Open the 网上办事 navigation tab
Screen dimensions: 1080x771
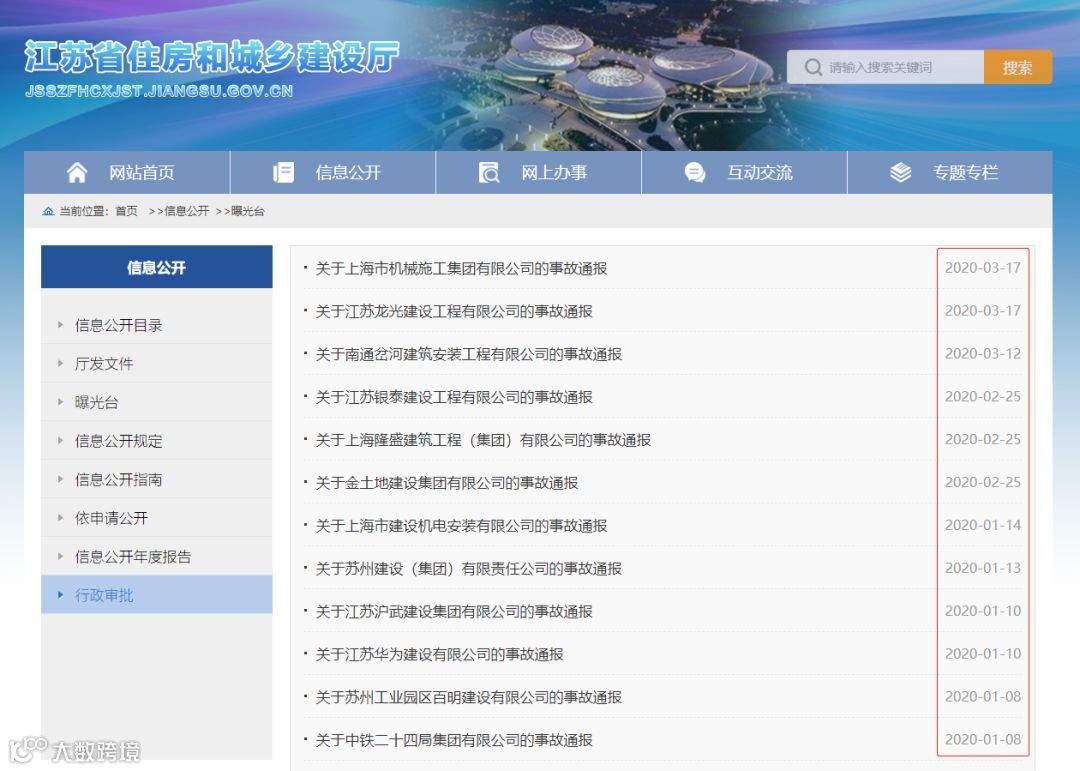(539, 172)
